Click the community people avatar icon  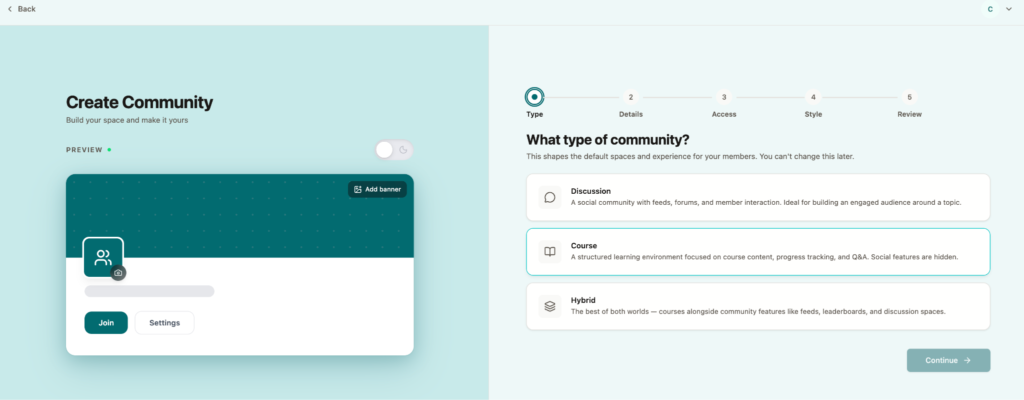(x=103, y=257)
